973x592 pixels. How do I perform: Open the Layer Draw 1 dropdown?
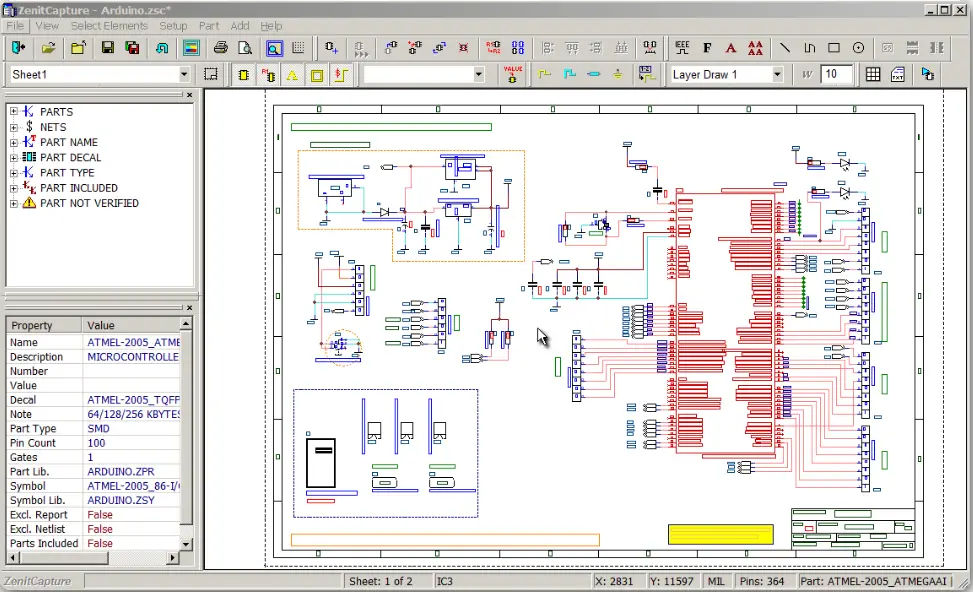point(777,74)
